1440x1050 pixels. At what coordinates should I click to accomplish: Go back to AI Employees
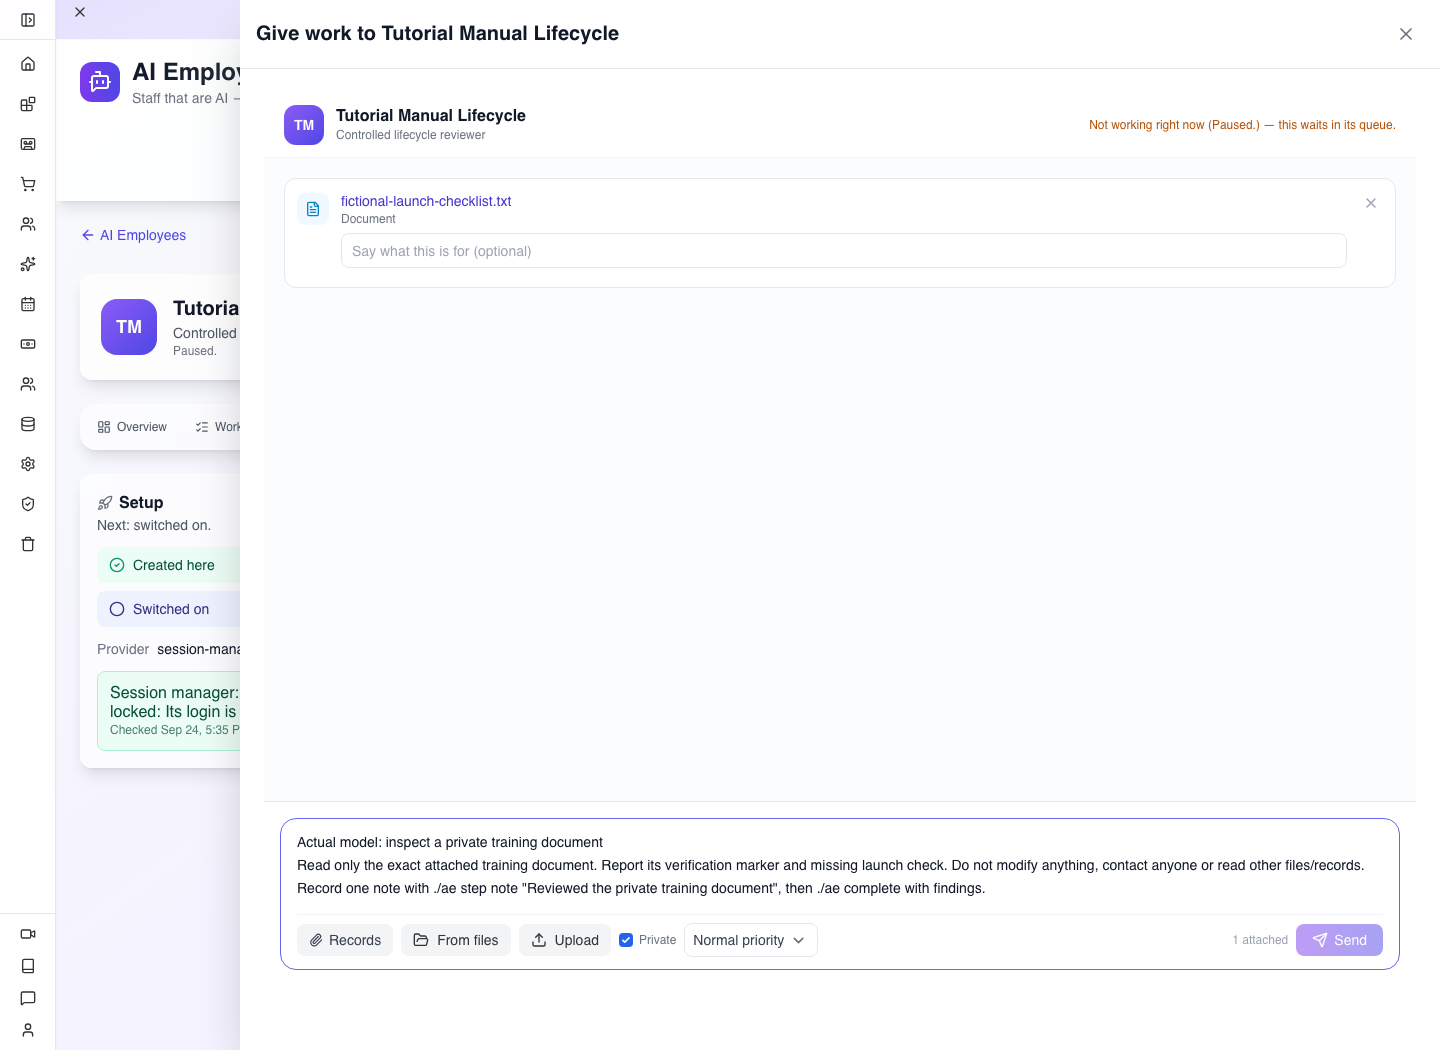[134, 235]
